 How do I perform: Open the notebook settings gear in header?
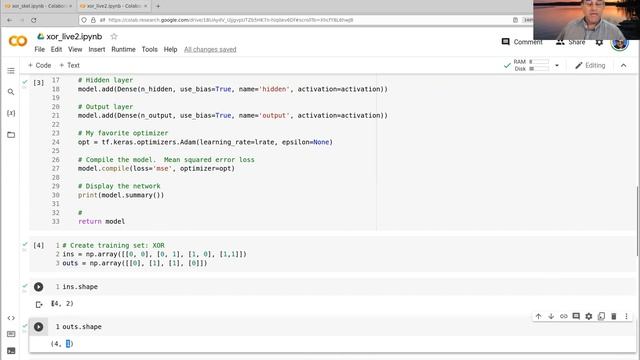[x=599, y=42]
